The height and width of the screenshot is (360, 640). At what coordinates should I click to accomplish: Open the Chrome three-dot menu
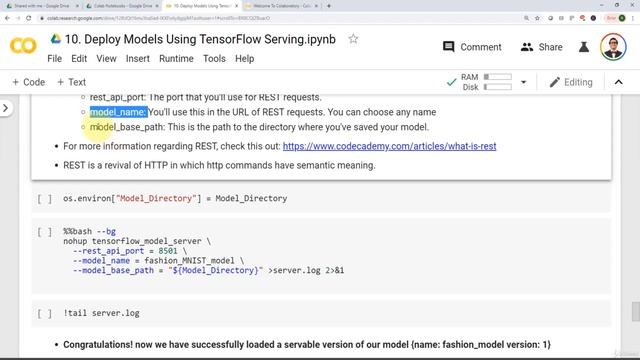pyautogui.click(x=633, y=18)
